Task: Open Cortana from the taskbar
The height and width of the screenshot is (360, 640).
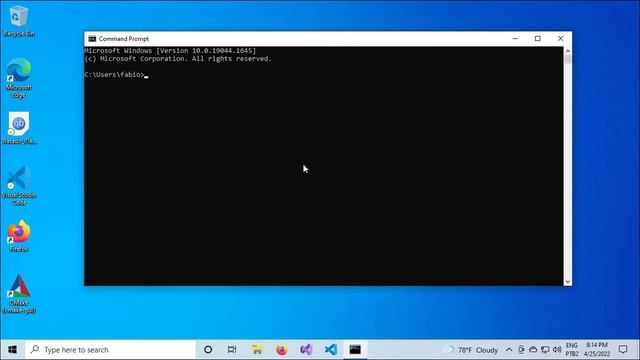Action: point(208,350)
